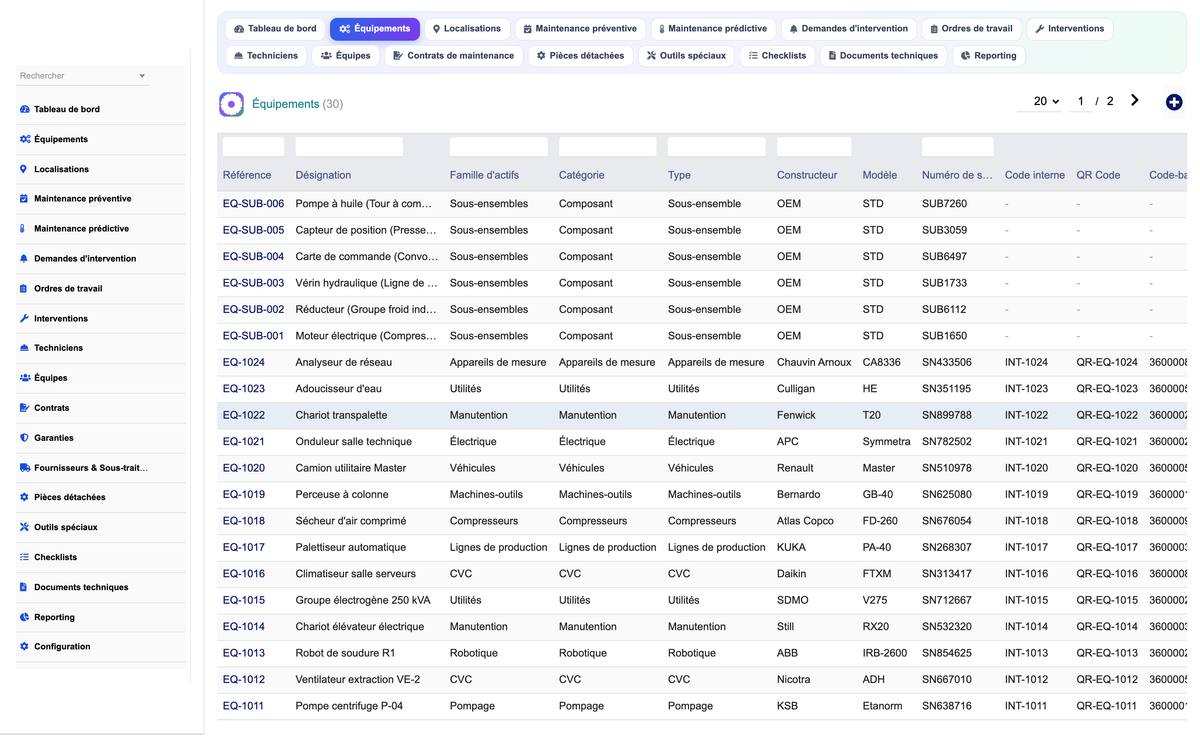Select the Équipements top tab
This screenshot has width=1200, height=743.
click(x=375, y=29)
